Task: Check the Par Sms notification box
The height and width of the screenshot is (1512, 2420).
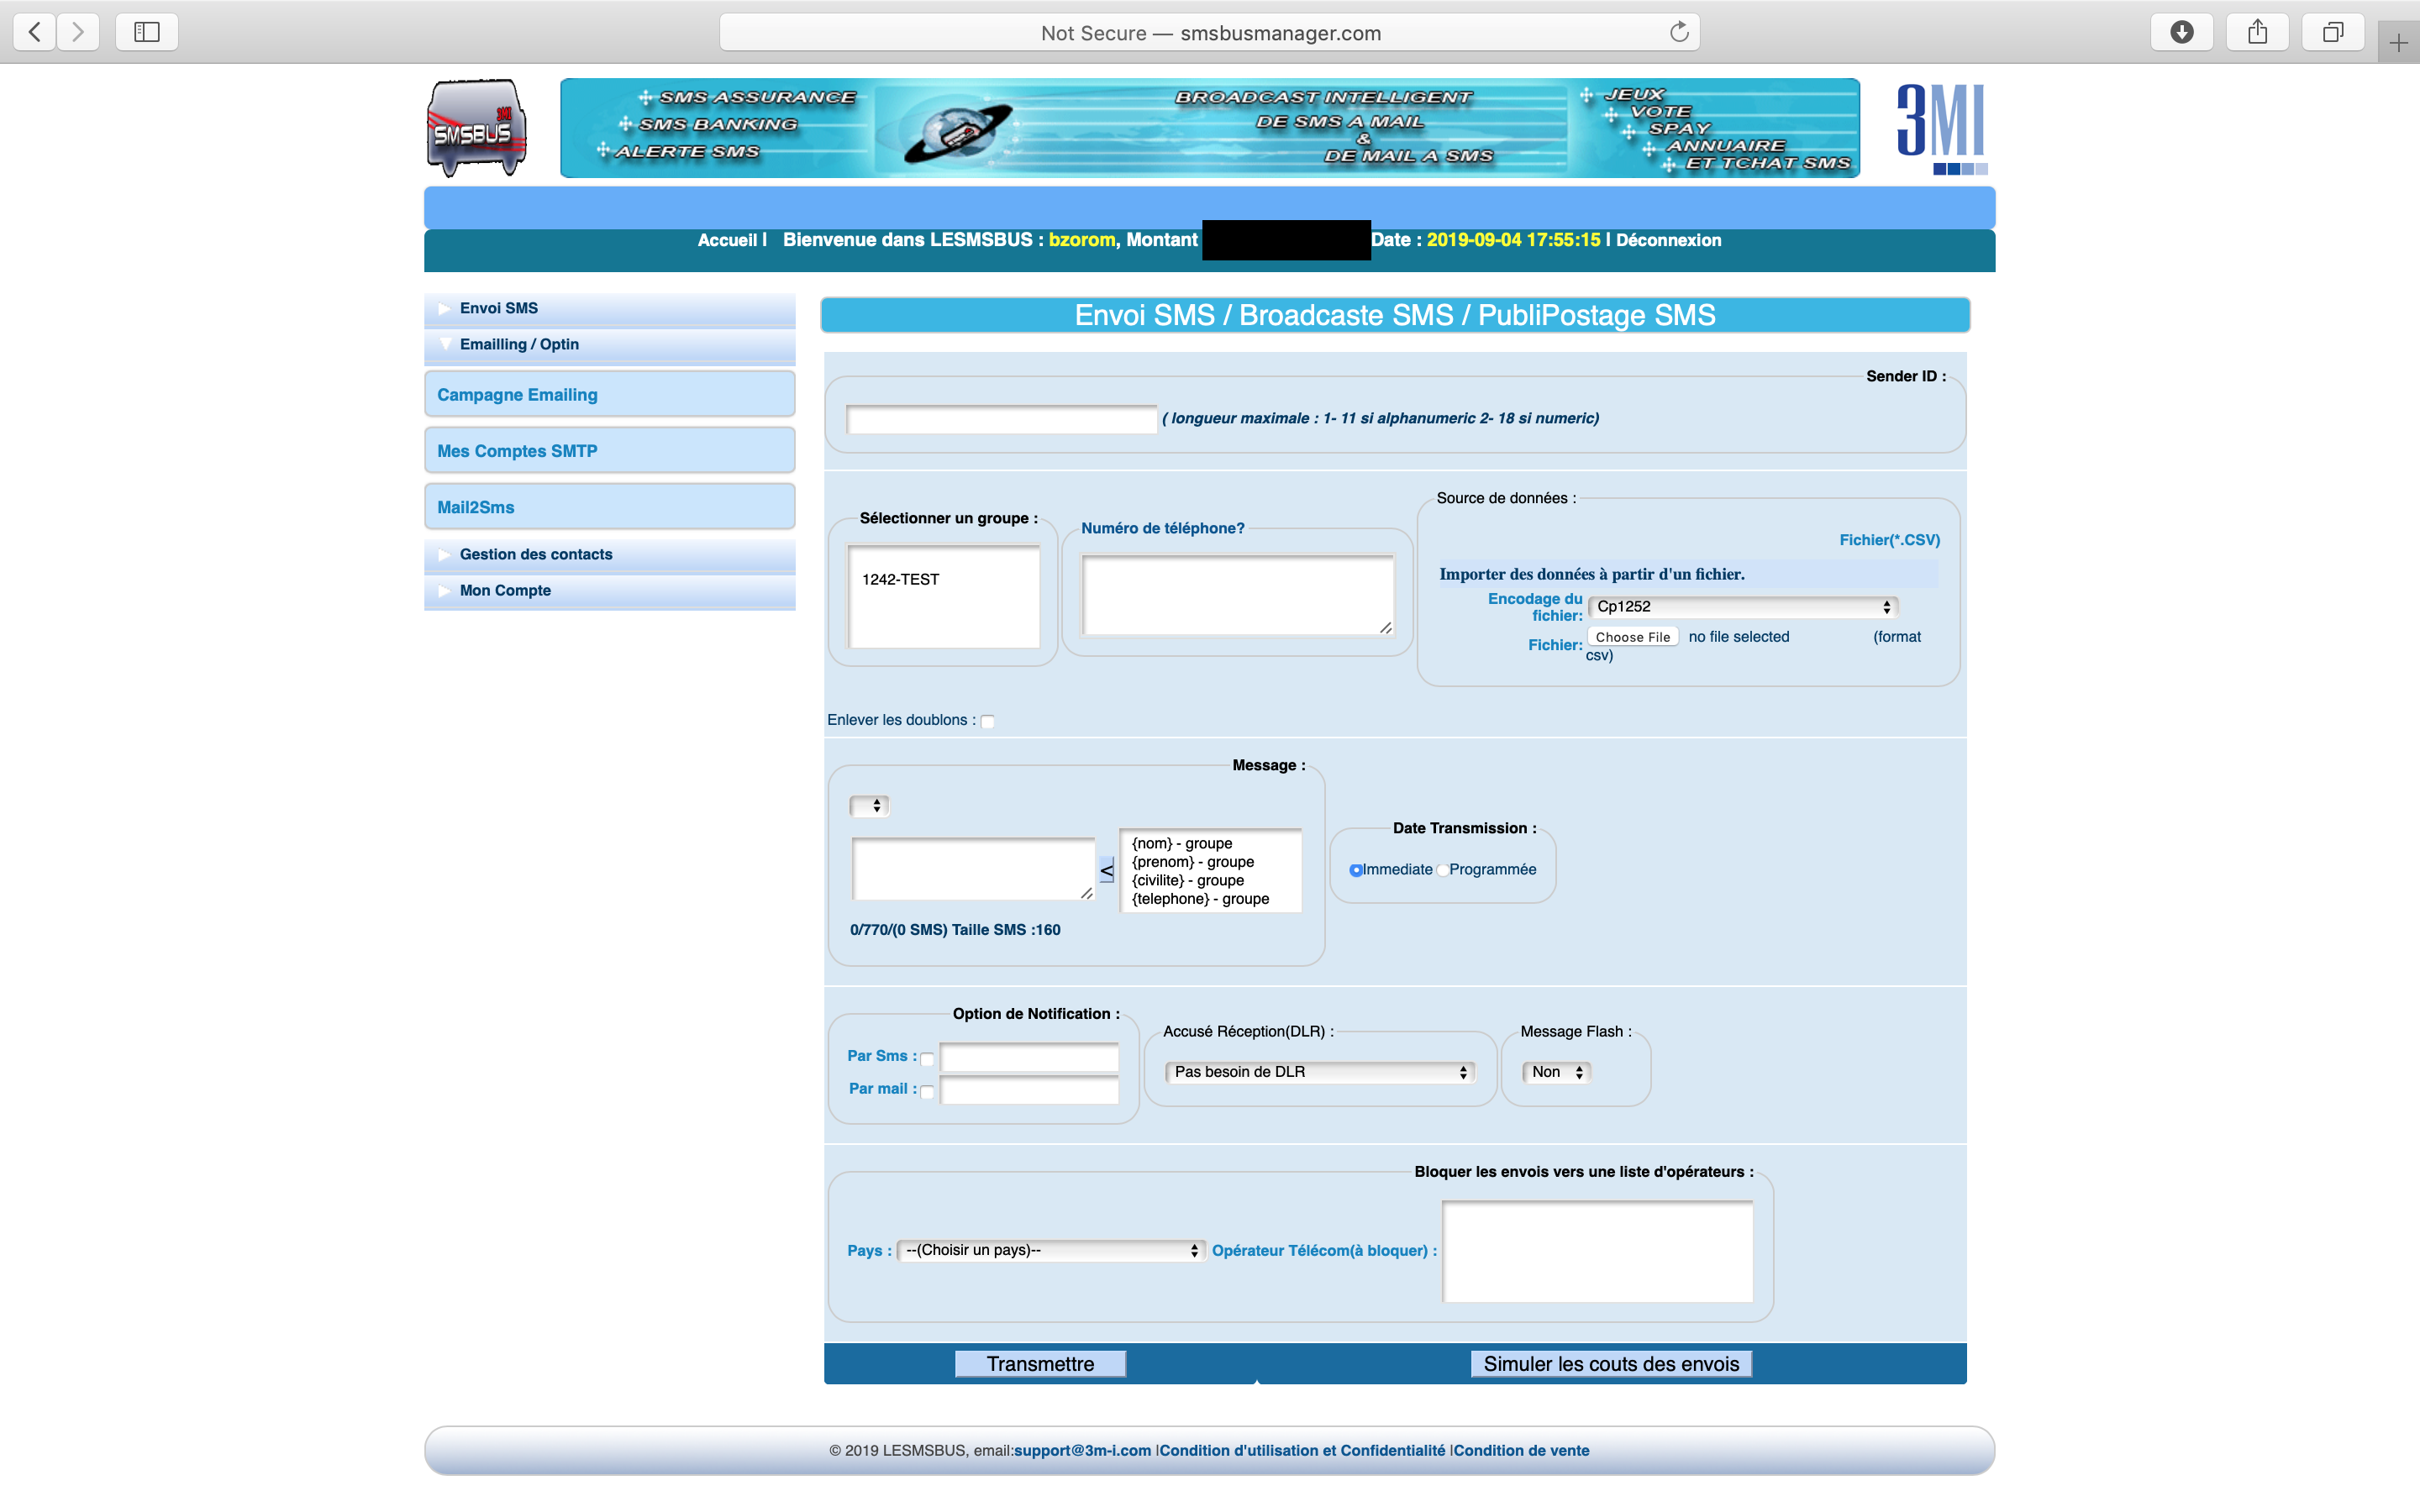Action: pyautogui.click(x=927, y=1059)
